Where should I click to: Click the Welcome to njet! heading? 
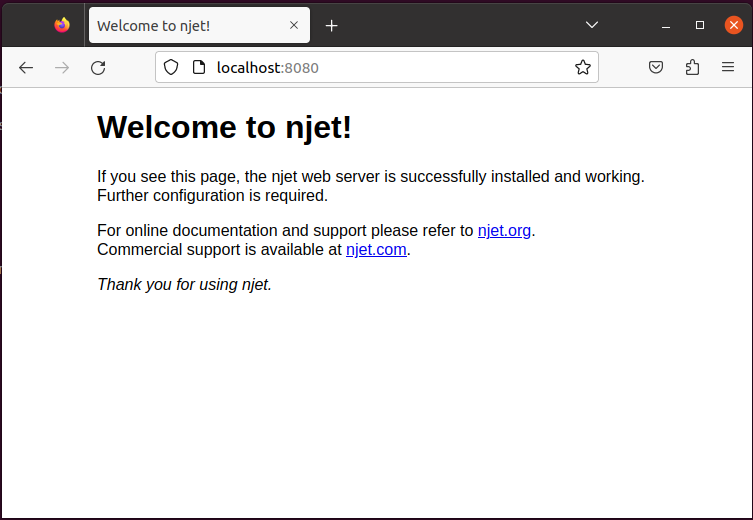(x=224, y=127)
